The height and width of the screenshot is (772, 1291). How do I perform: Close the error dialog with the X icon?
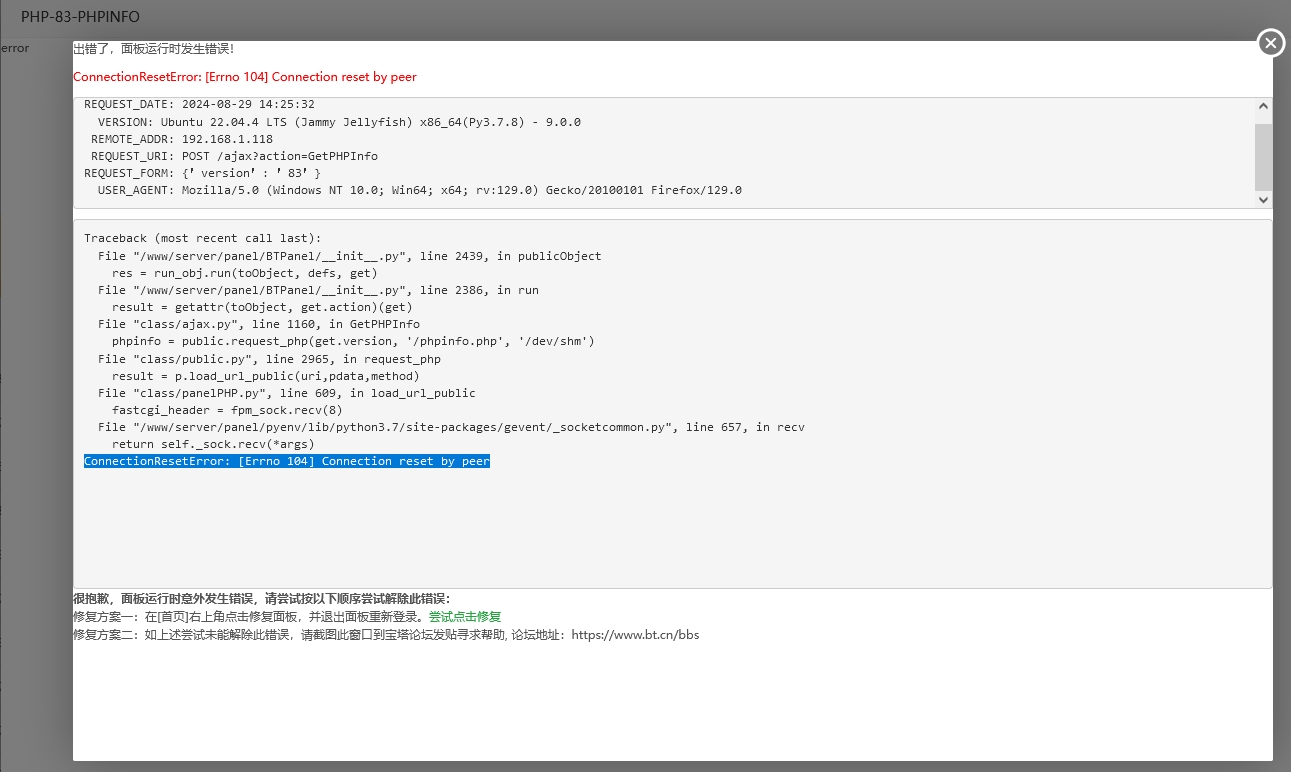[x=1271, y=43]
